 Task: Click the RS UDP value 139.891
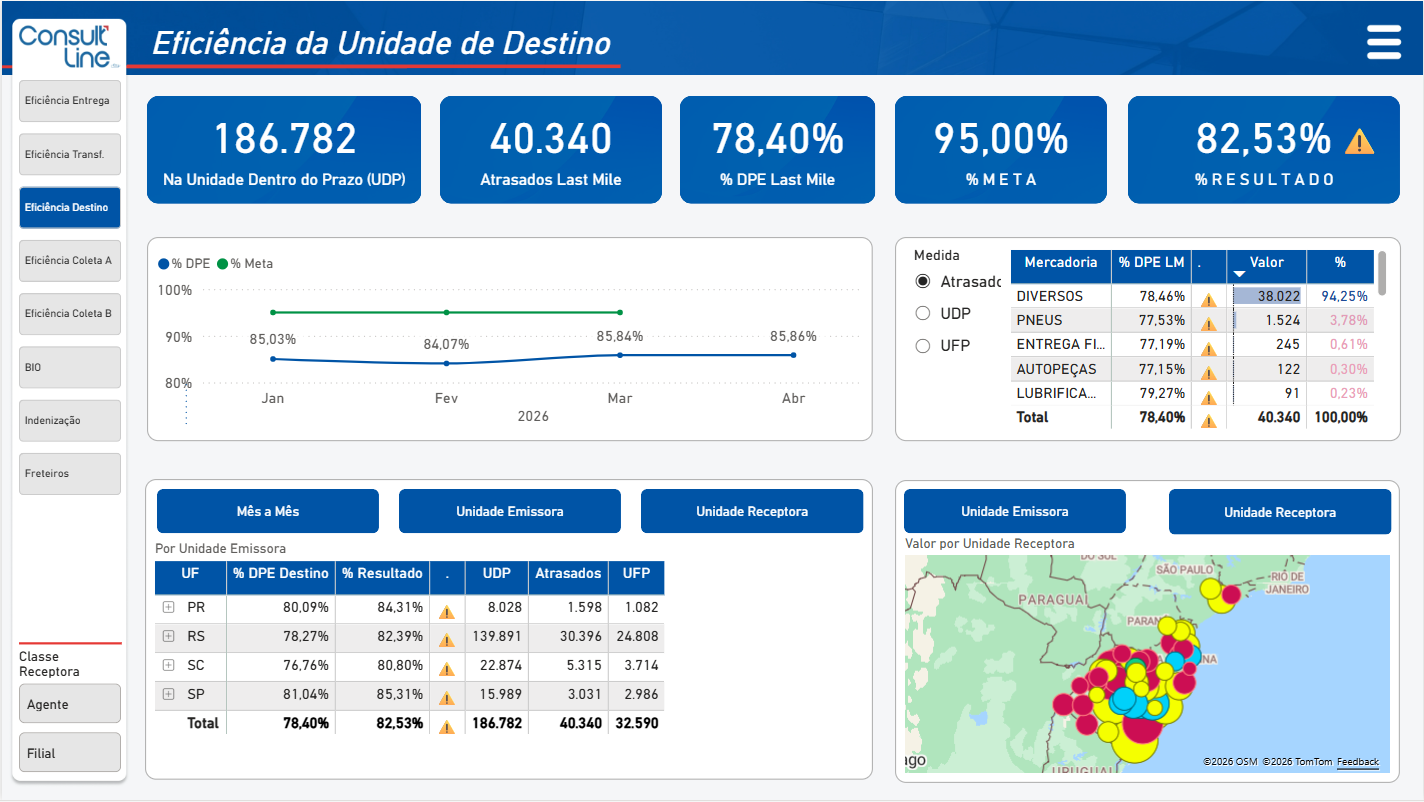pyautogui.click(x=496, y=636)
